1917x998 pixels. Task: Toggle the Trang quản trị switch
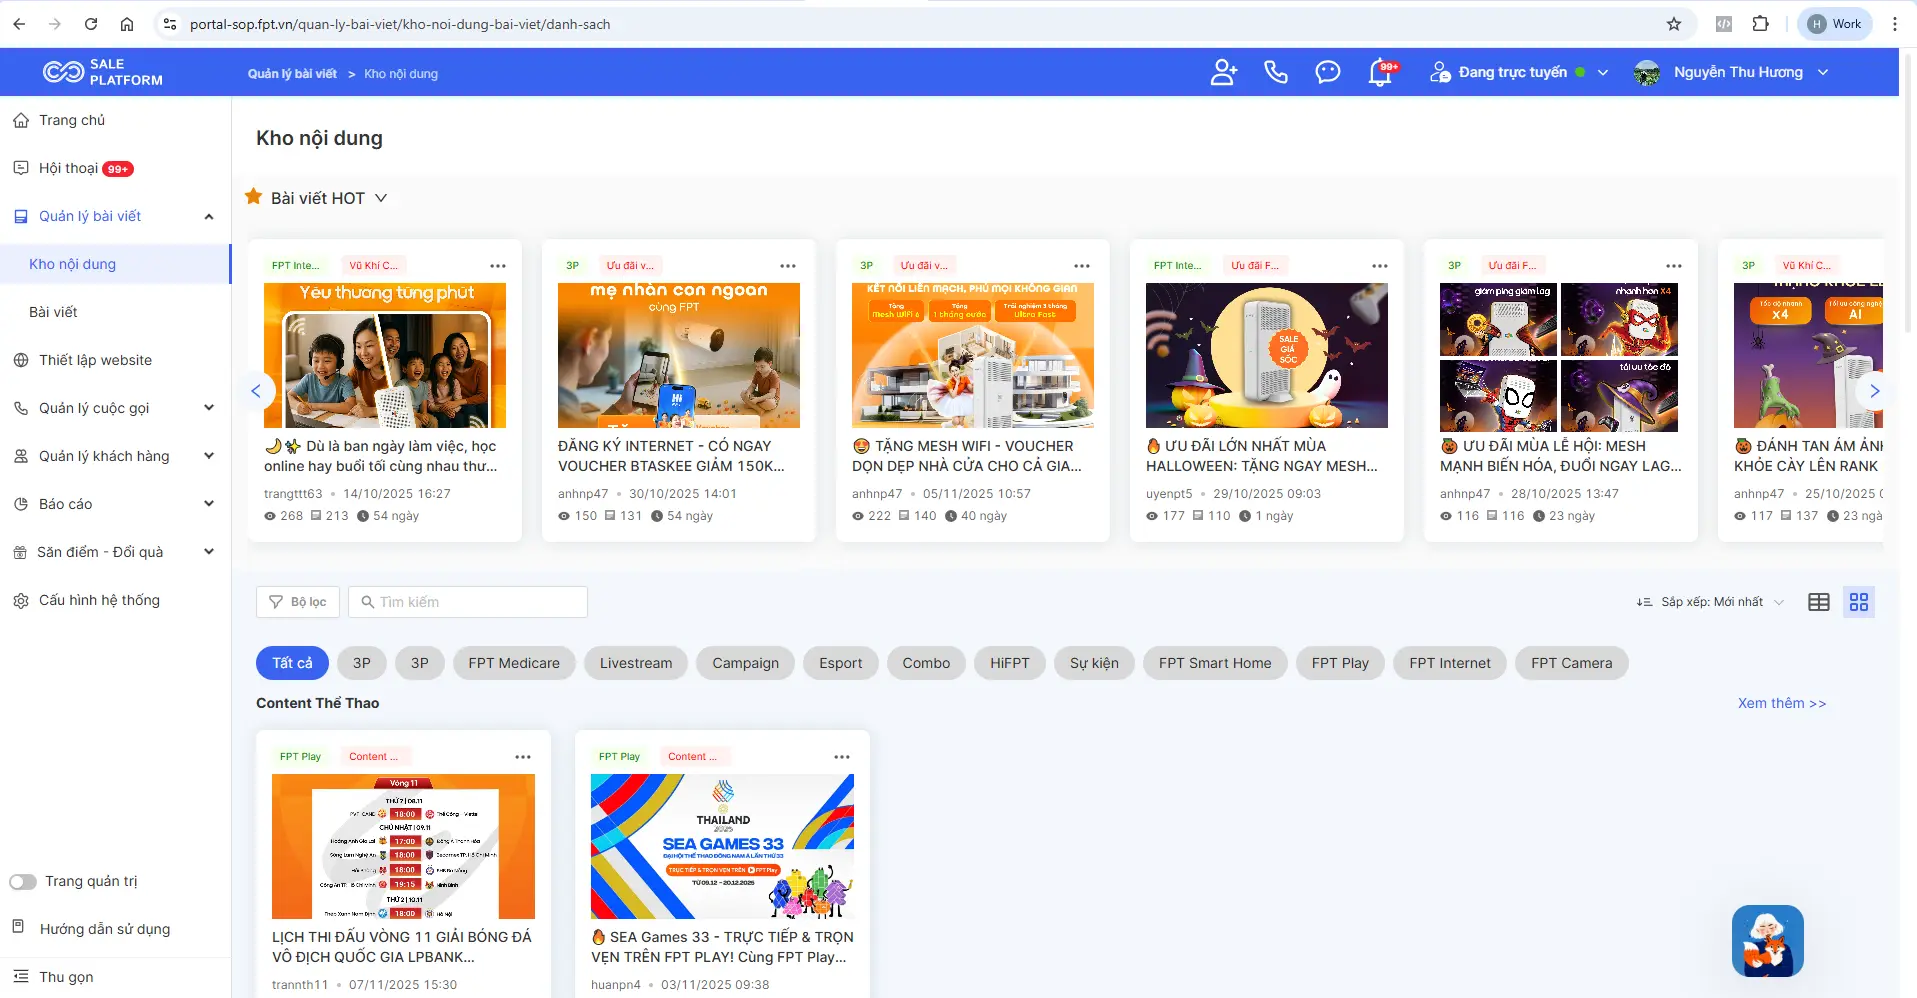click(x=23, y=882)
